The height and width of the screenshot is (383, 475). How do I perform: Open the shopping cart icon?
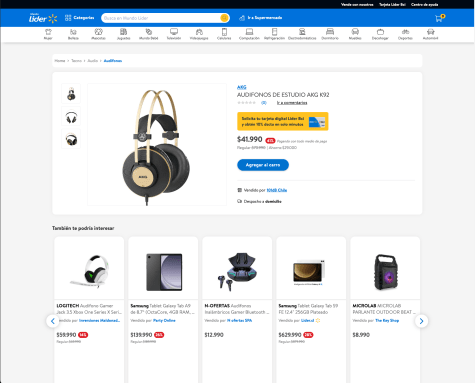pos(439,18)
